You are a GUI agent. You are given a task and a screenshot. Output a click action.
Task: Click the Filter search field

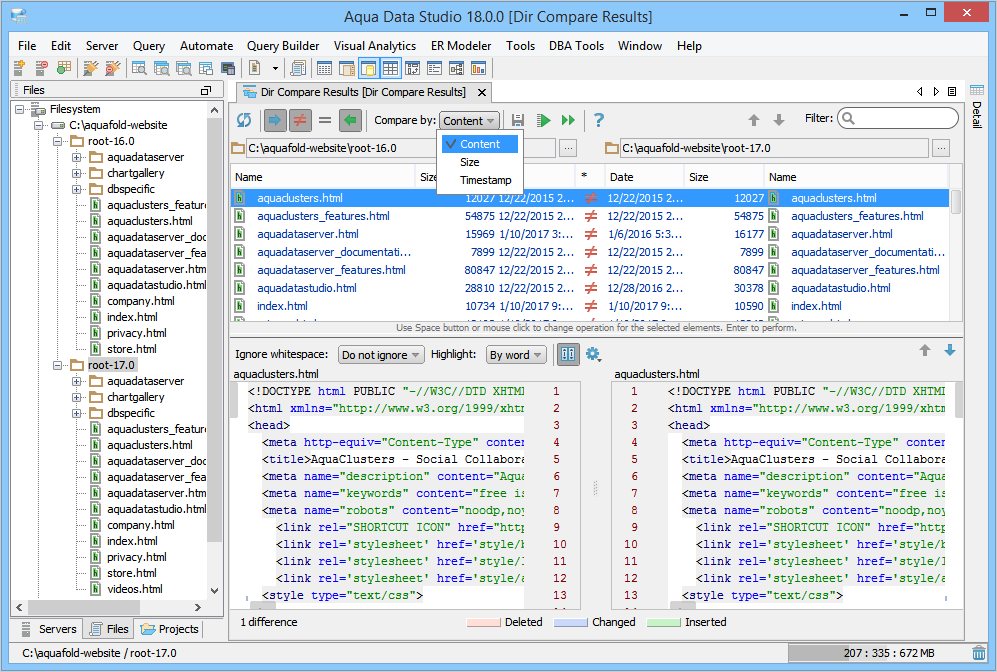898,118
